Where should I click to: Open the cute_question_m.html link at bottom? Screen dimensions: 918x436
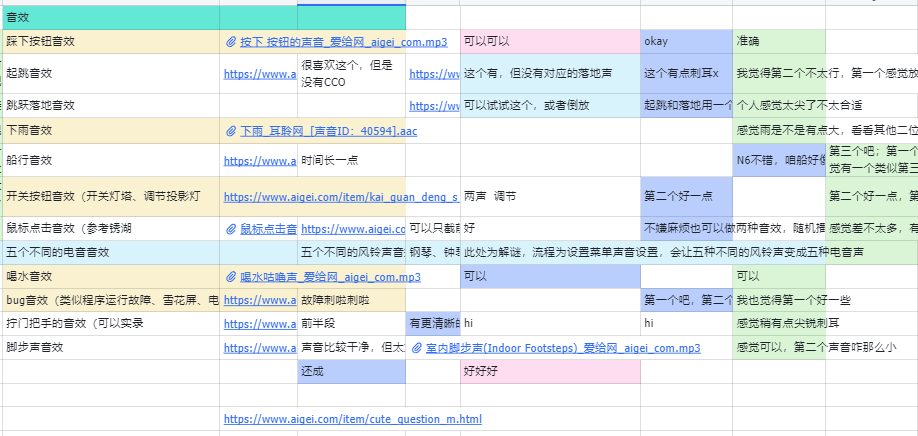pos(352,419)
